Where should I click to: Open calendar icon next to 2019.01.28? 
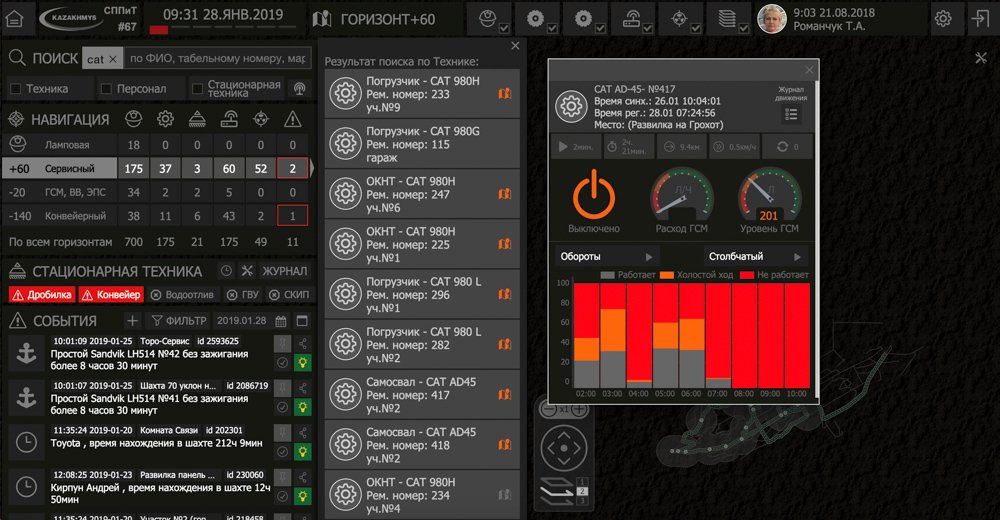point(281,320)
